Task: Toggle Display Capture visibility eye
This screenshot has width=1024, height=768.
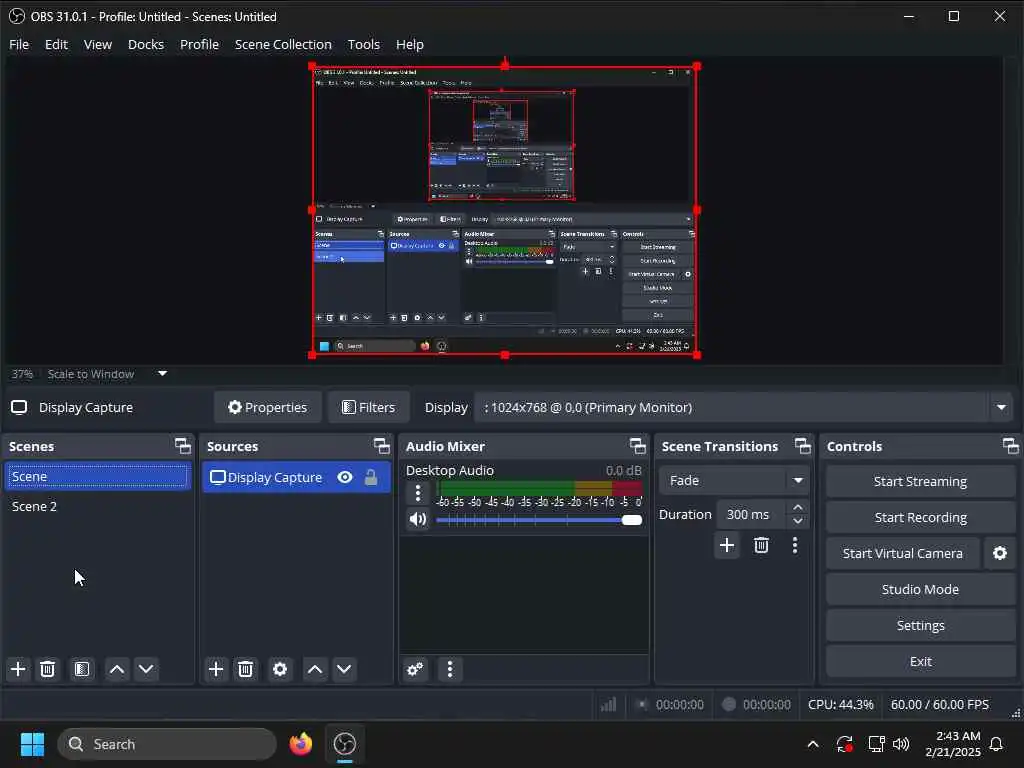Action: click(345, 477)
